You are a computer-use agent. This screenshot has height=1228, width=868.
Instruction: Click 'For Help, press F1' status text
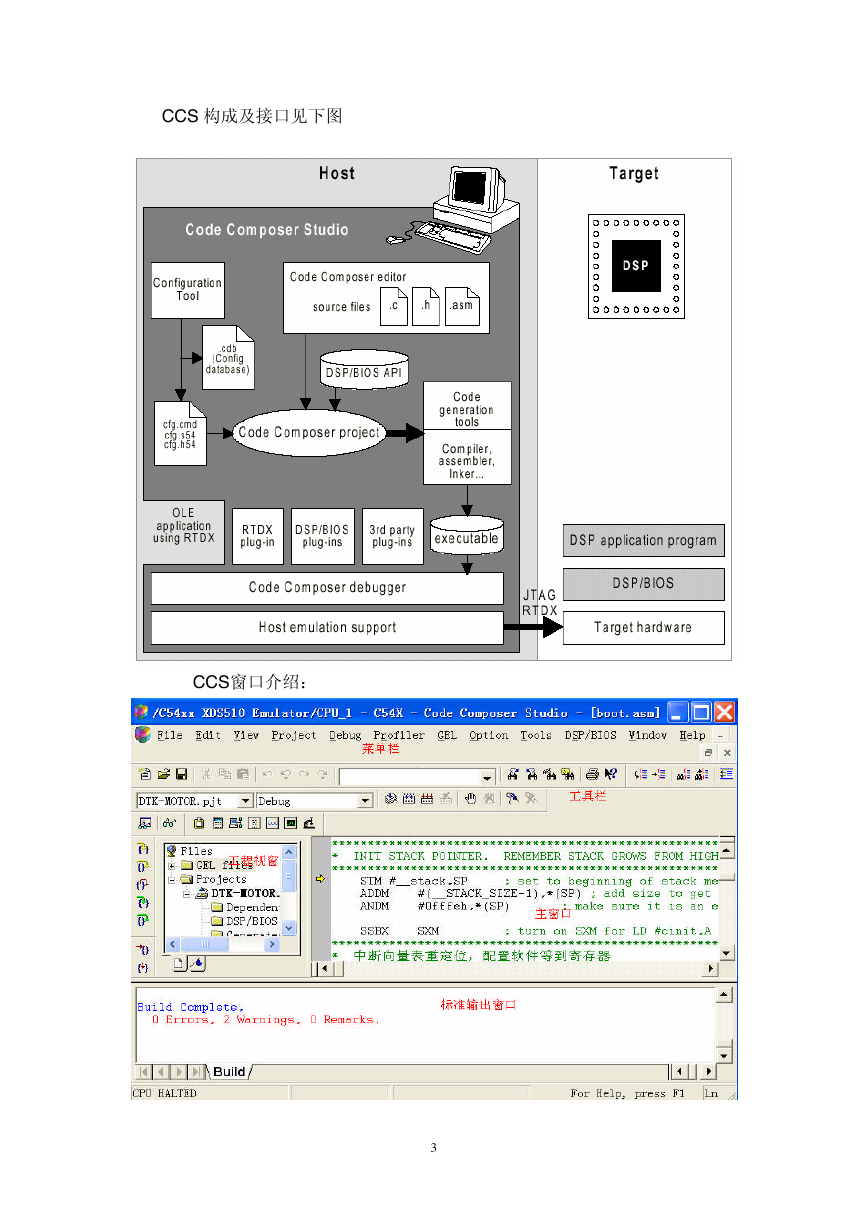[628, 1093]
